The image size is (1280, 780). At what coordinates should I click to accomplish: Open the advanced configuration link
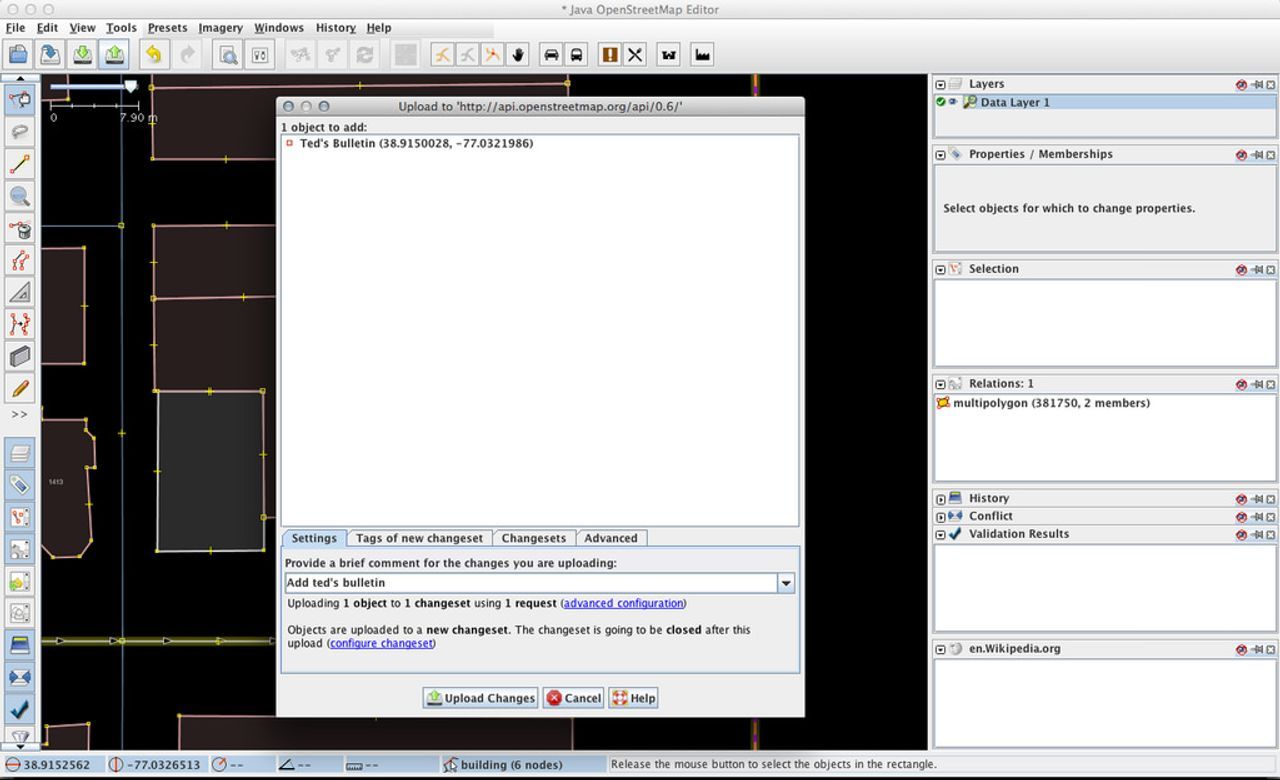tap(623, 603)
